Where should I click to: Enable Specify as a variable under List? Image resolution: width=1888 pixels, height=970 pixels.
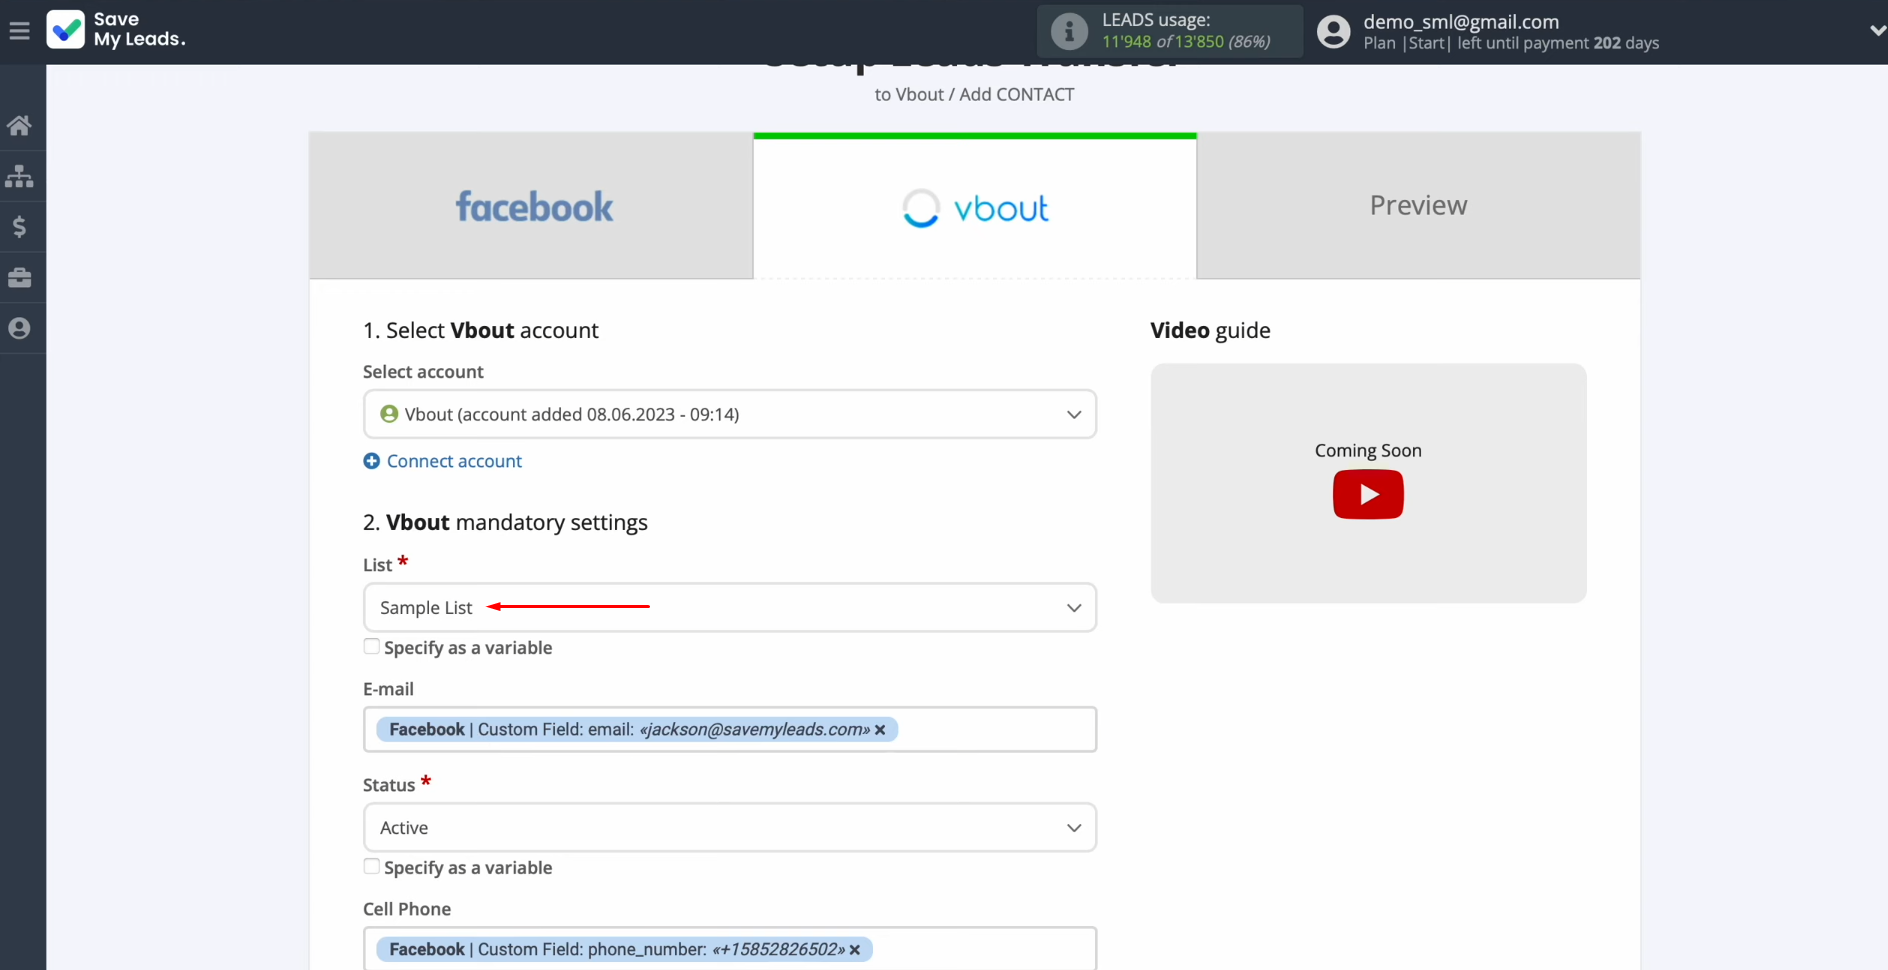371,647
